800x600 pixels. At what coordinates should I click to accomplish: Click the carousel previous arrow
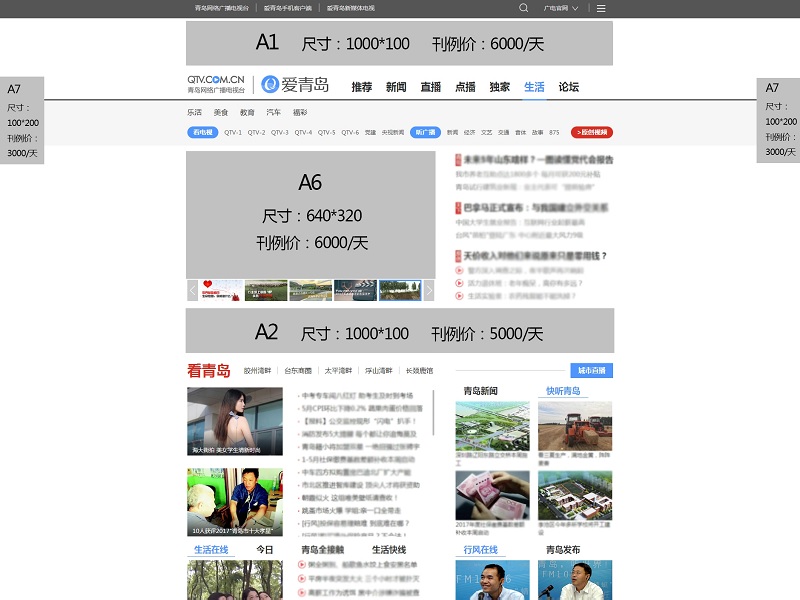pos(192,290)
